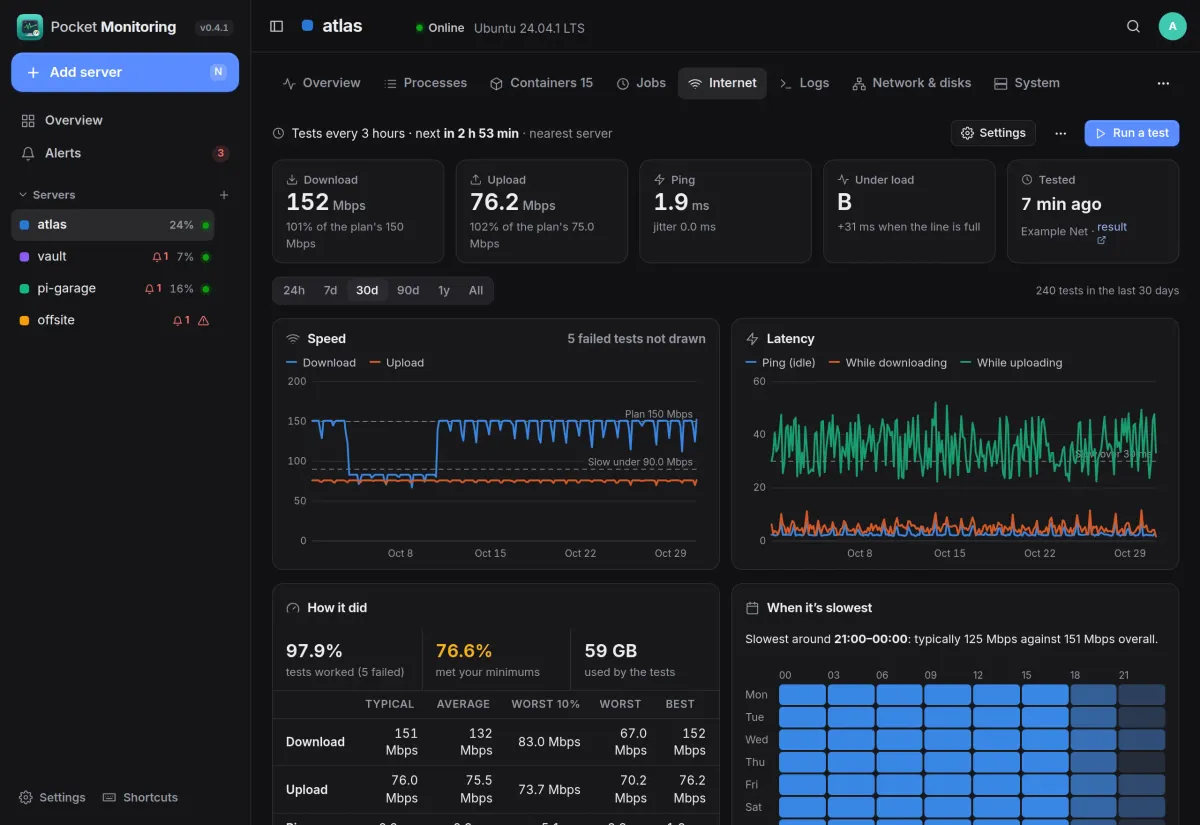The image size is (1200, 825).
Task: Open the sidebar Settings link
Action: pos(52,798)
